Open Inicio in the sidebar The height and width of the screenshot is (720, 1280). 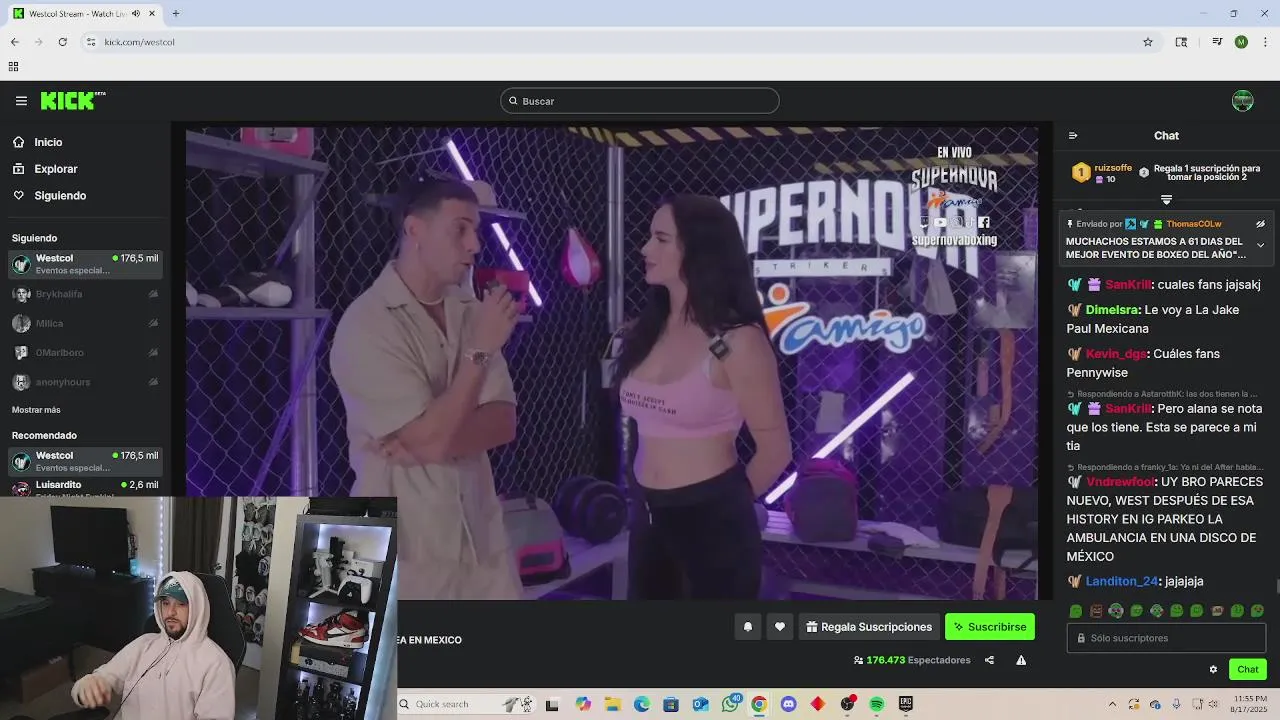click(48, 142)
